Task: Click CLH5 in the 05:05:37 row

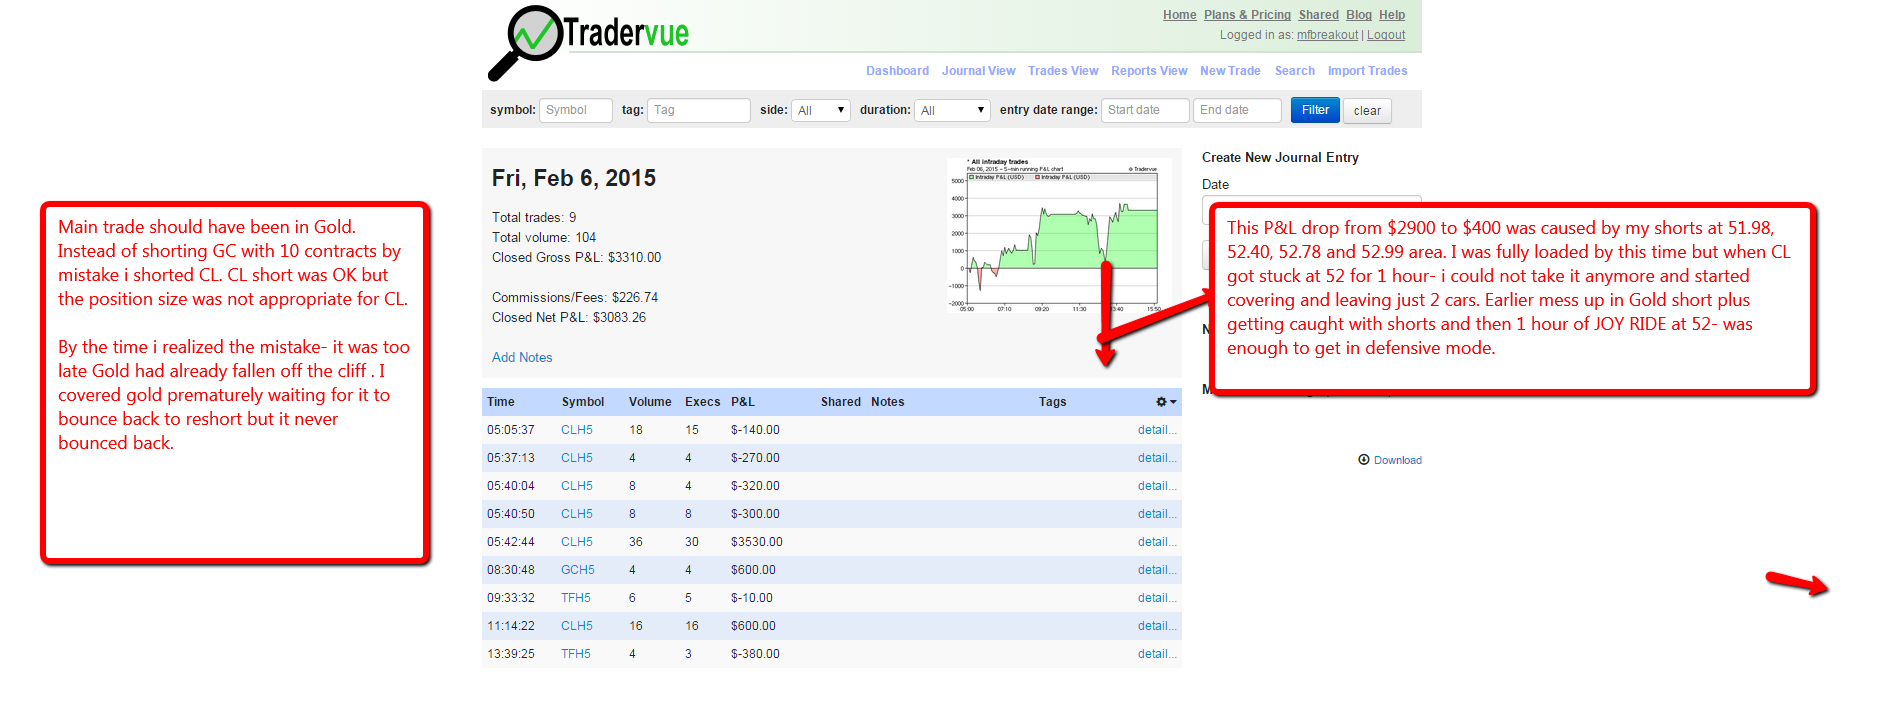Action: point(577,430)
